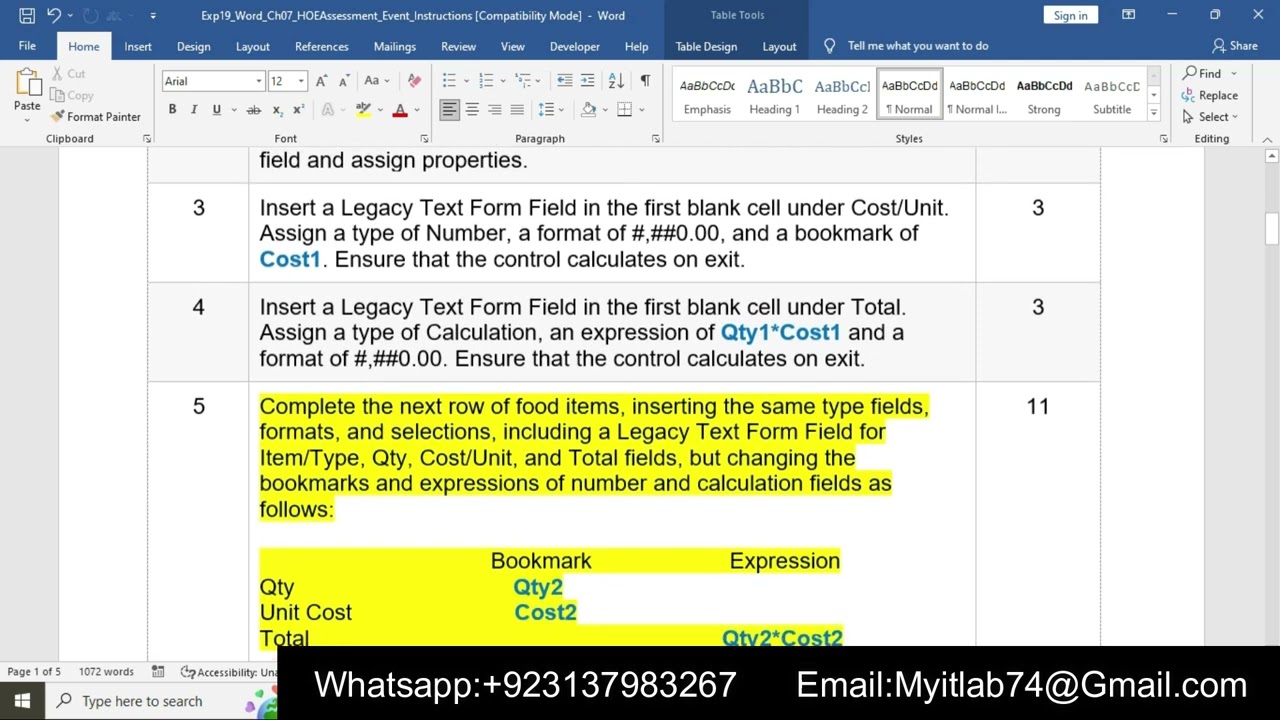
Task: Open Ribbon Display Options
Action: [1128, 15]
